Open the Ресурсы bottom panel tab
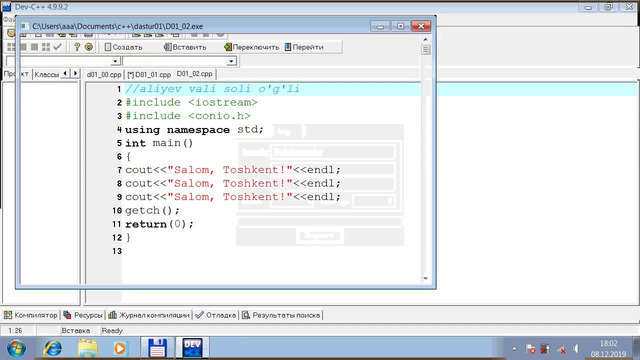Screen dimensions: 640x360 point(83,315)
